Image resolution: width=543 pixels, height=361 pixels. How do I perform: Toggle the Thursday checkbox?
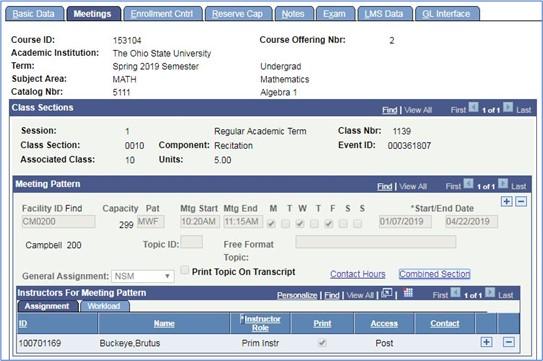[x=314, y=224]
